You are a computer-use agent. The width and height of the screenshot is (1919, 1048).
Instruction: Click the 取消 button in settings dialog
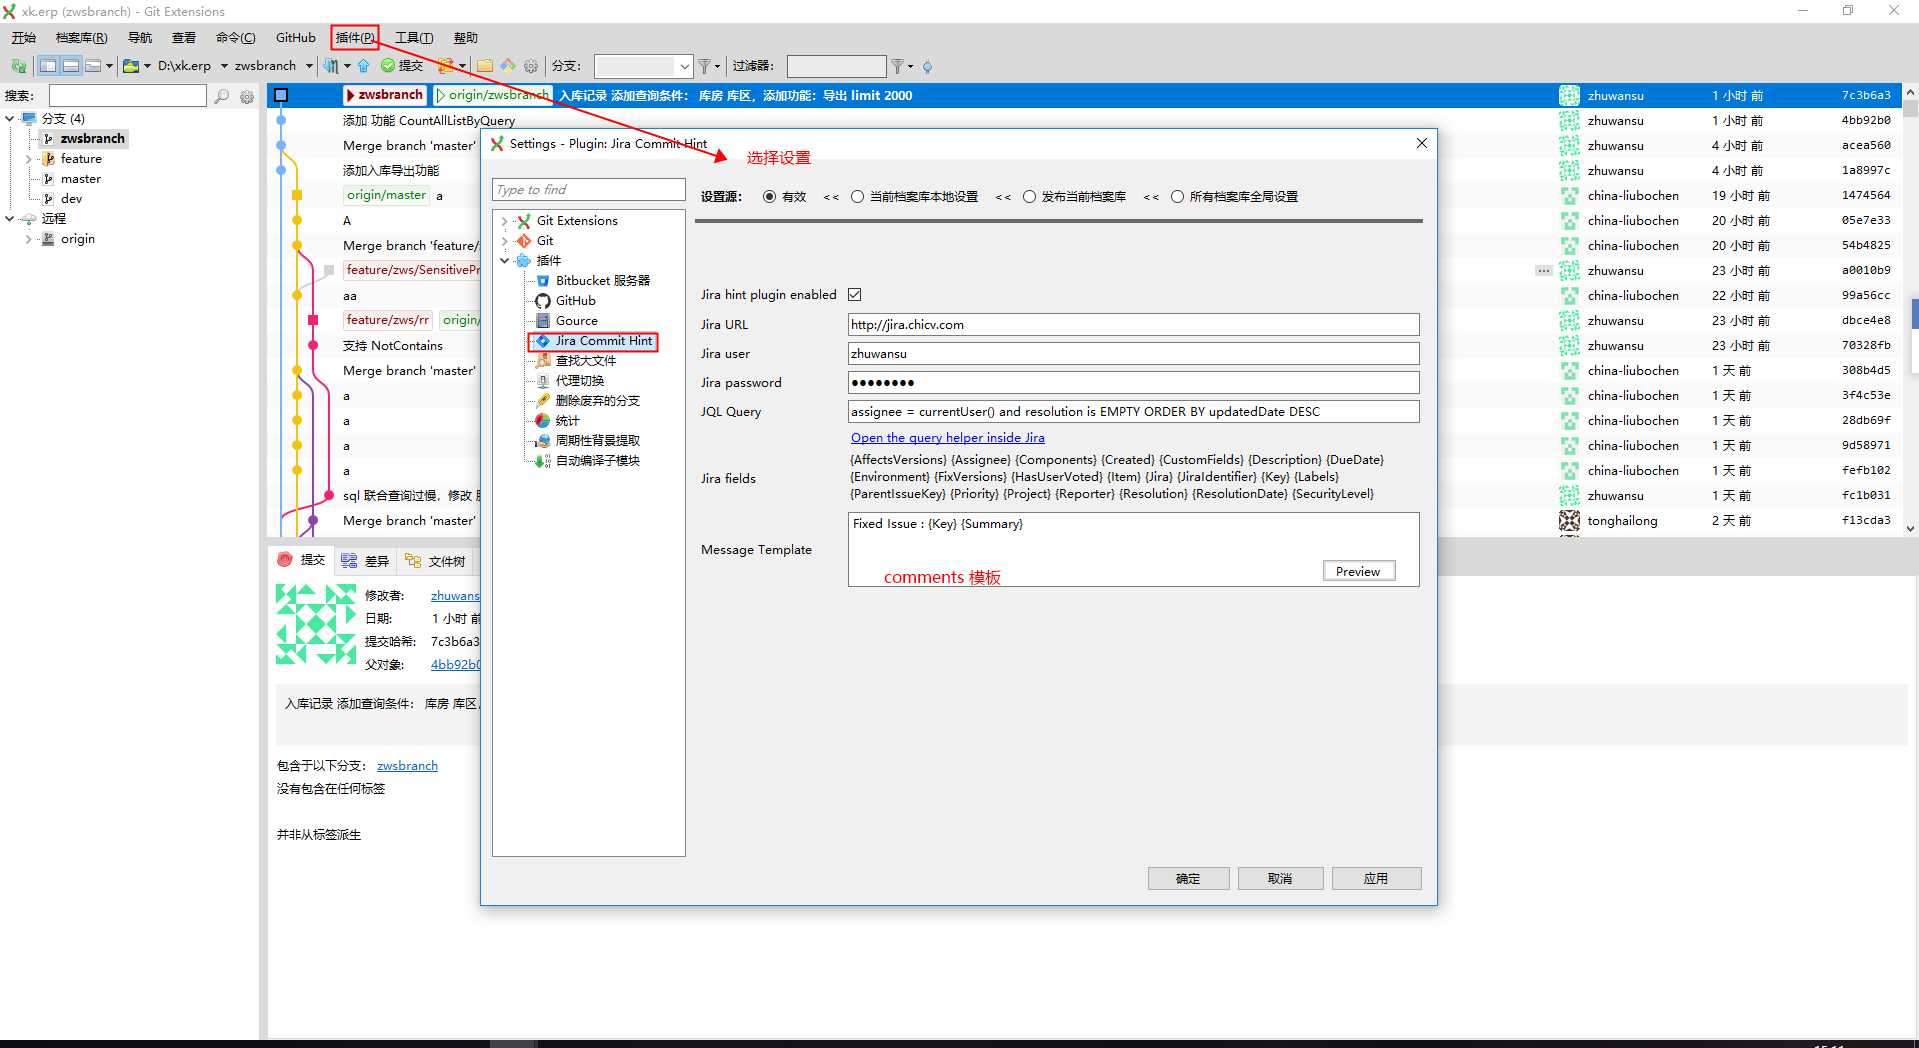point(1280,878)
